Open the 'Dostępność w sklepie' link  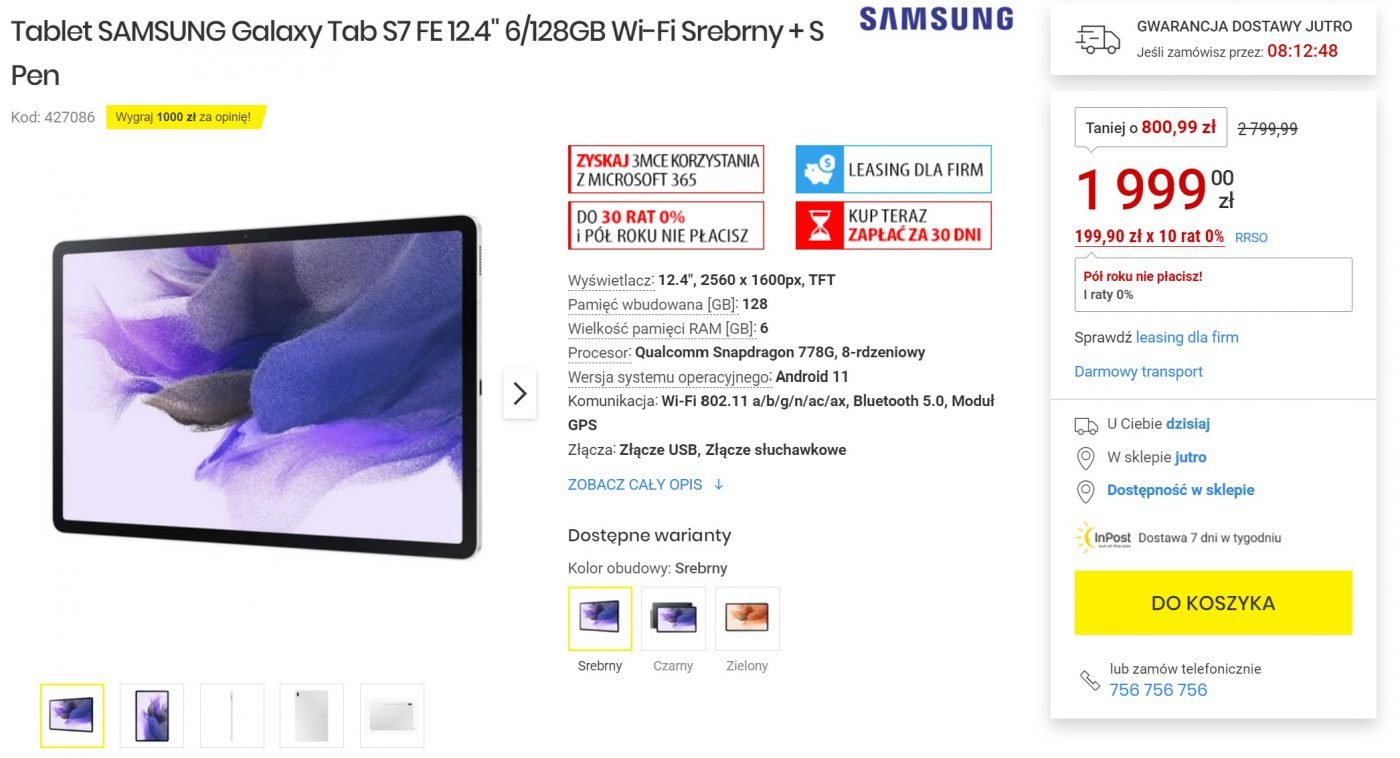tap(1180, 490)
